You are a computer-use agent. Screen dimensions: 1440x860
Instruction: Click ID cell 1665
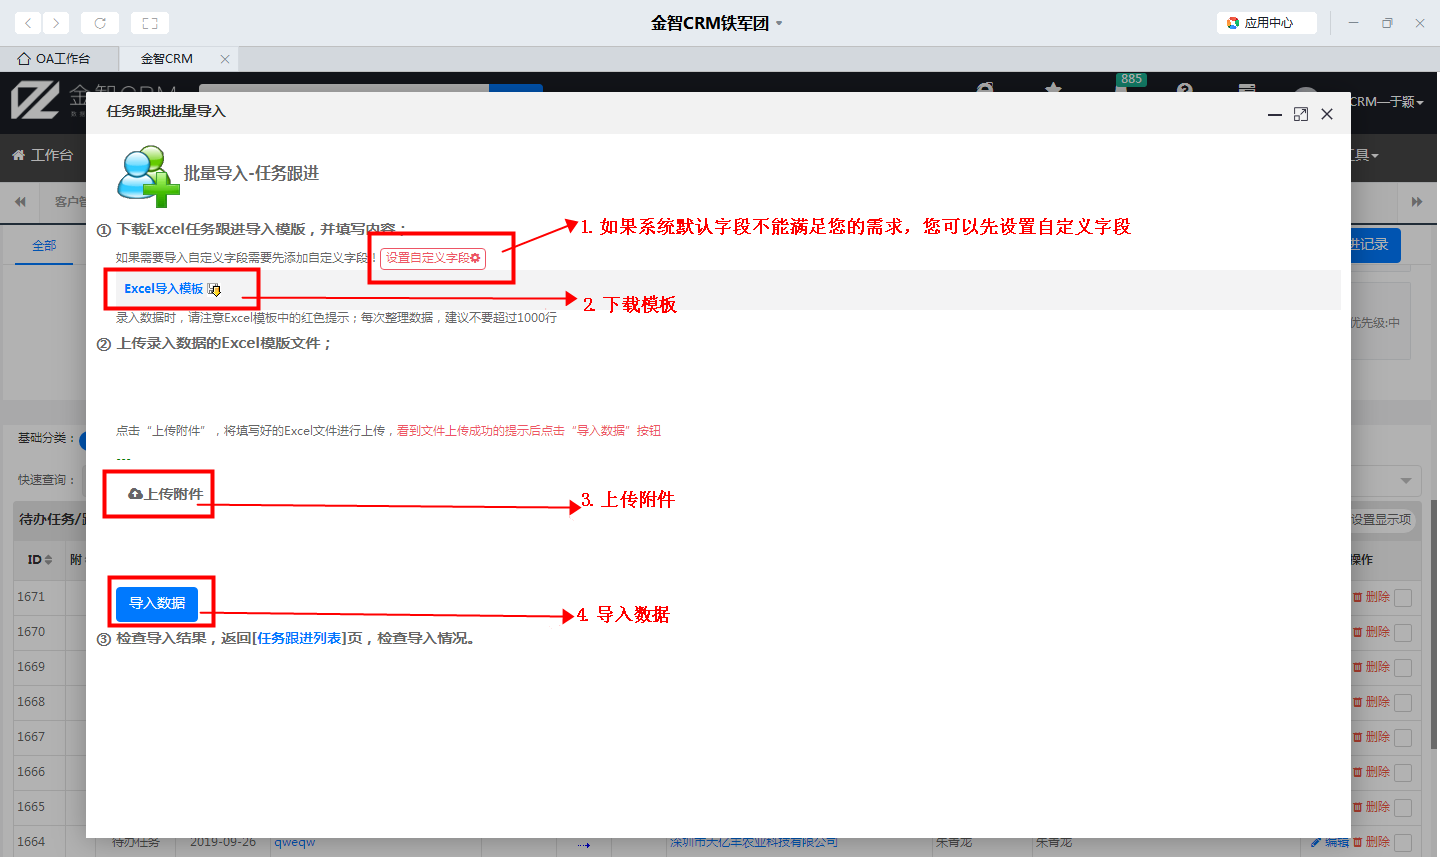(x=31, y=807)
